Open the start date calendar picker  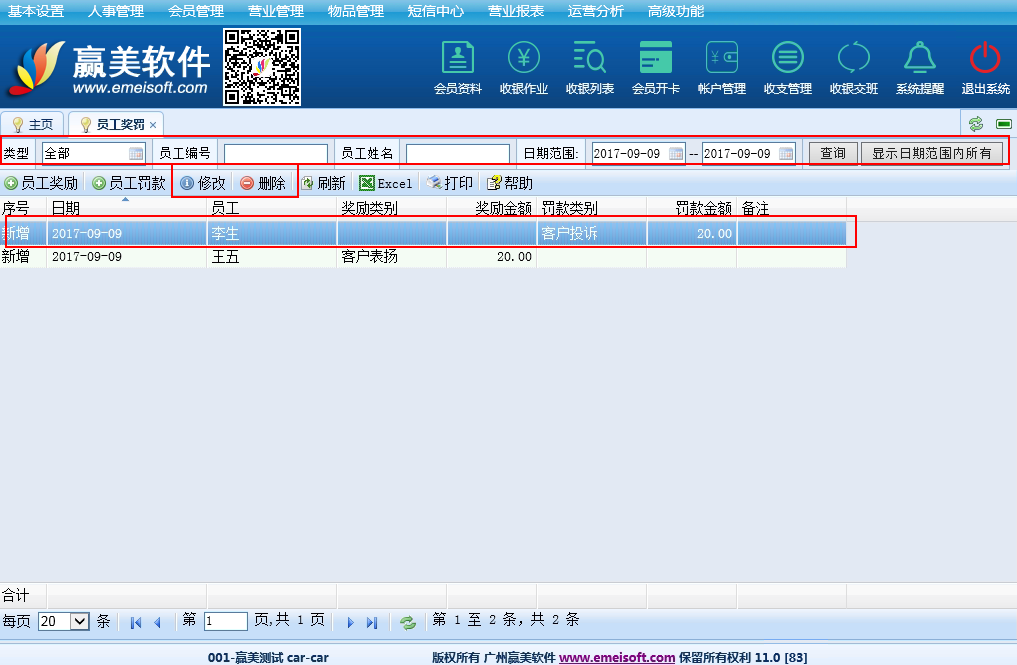click(x=676, y=153)
